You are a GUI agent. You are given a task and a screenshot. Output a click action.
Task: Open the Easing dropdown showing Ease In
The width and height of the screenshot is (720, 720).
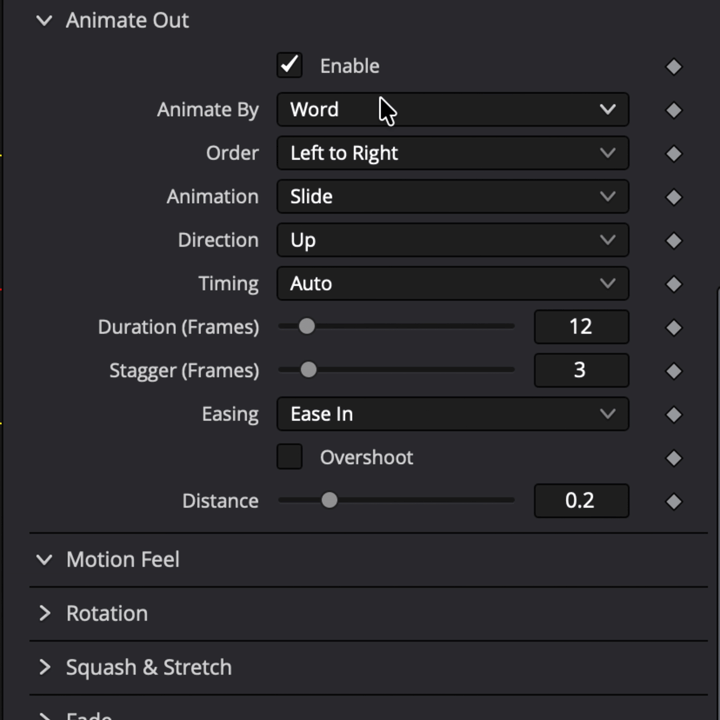(x=453, y=414)
